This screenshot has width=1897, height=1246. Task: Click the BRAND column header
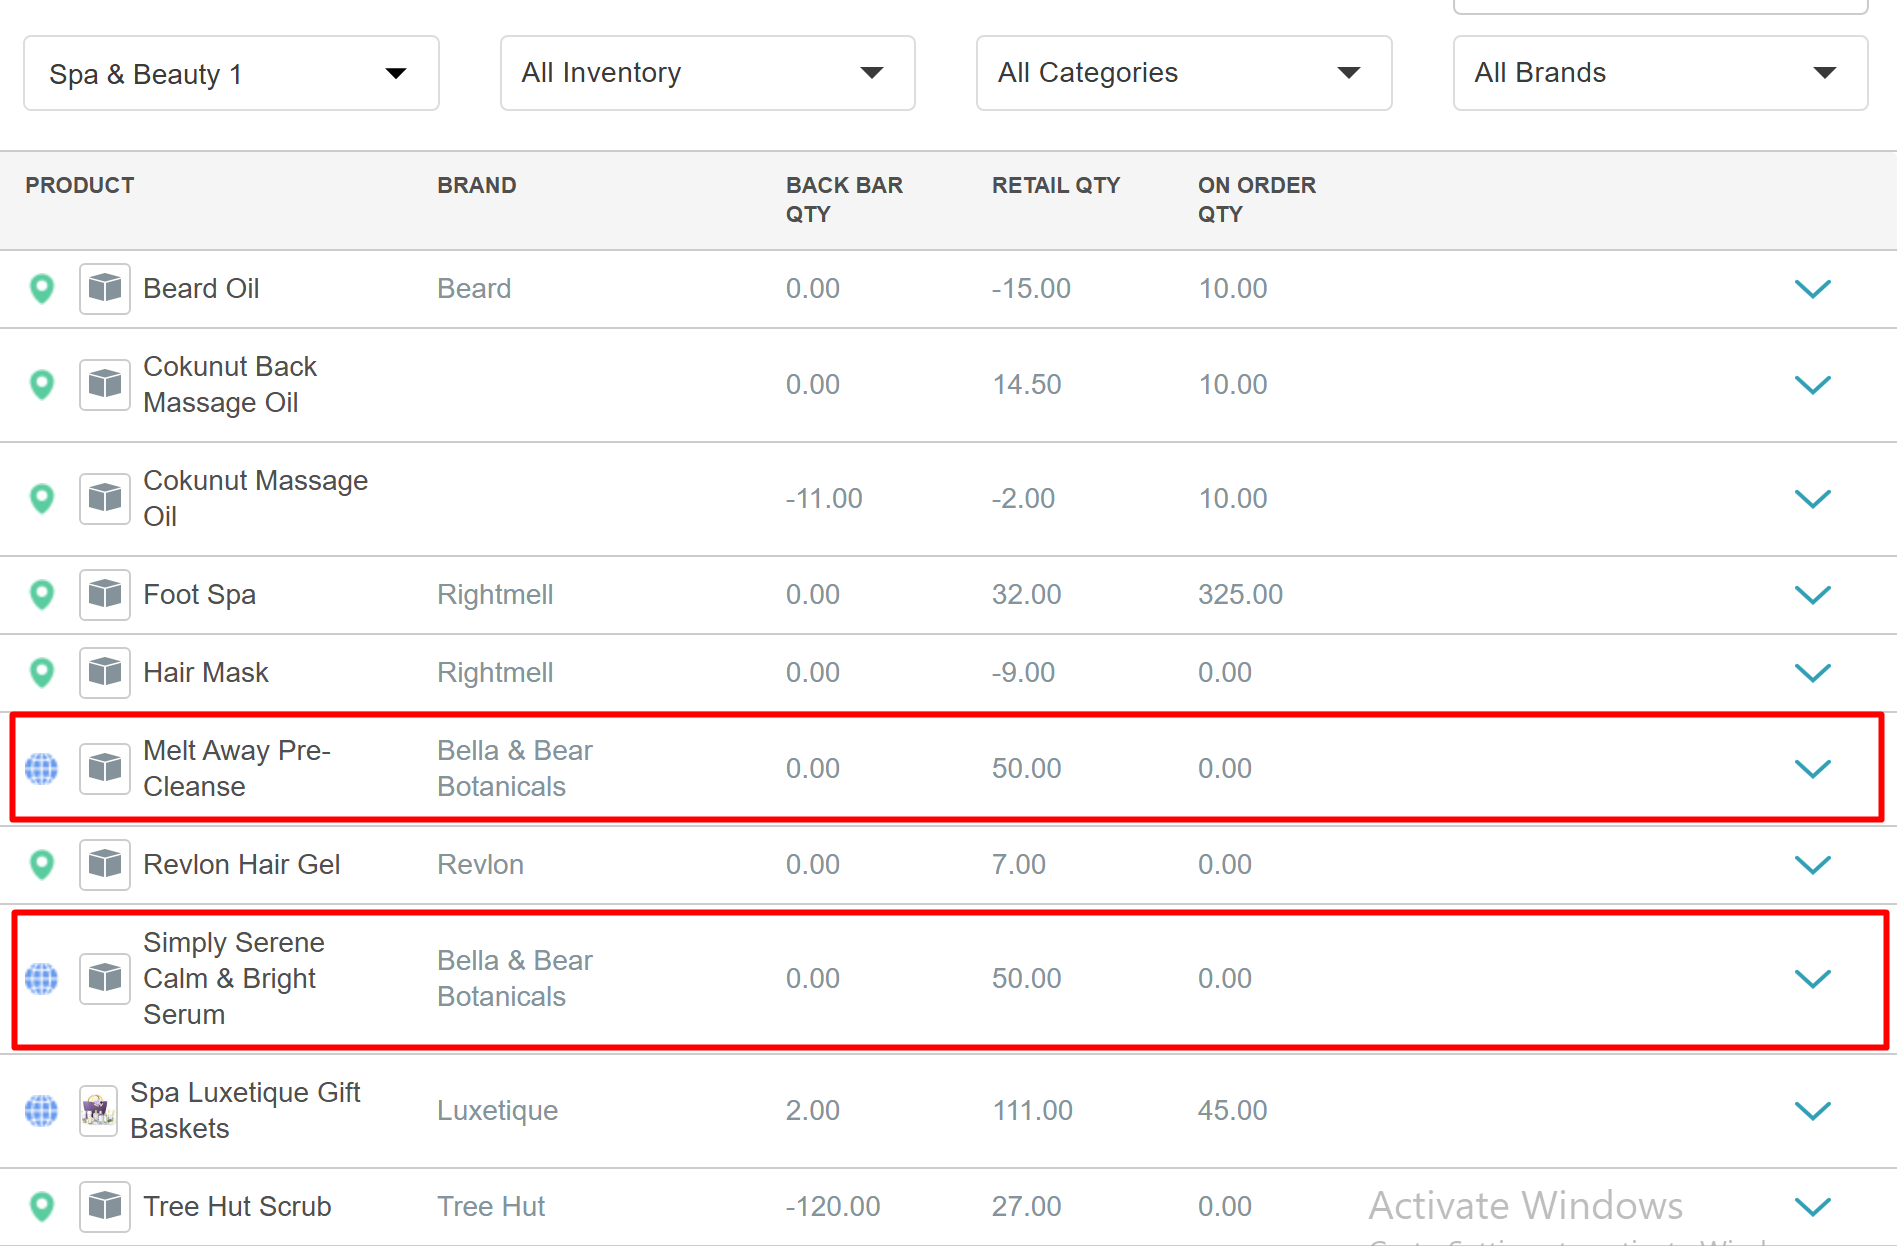pos(477,186)
